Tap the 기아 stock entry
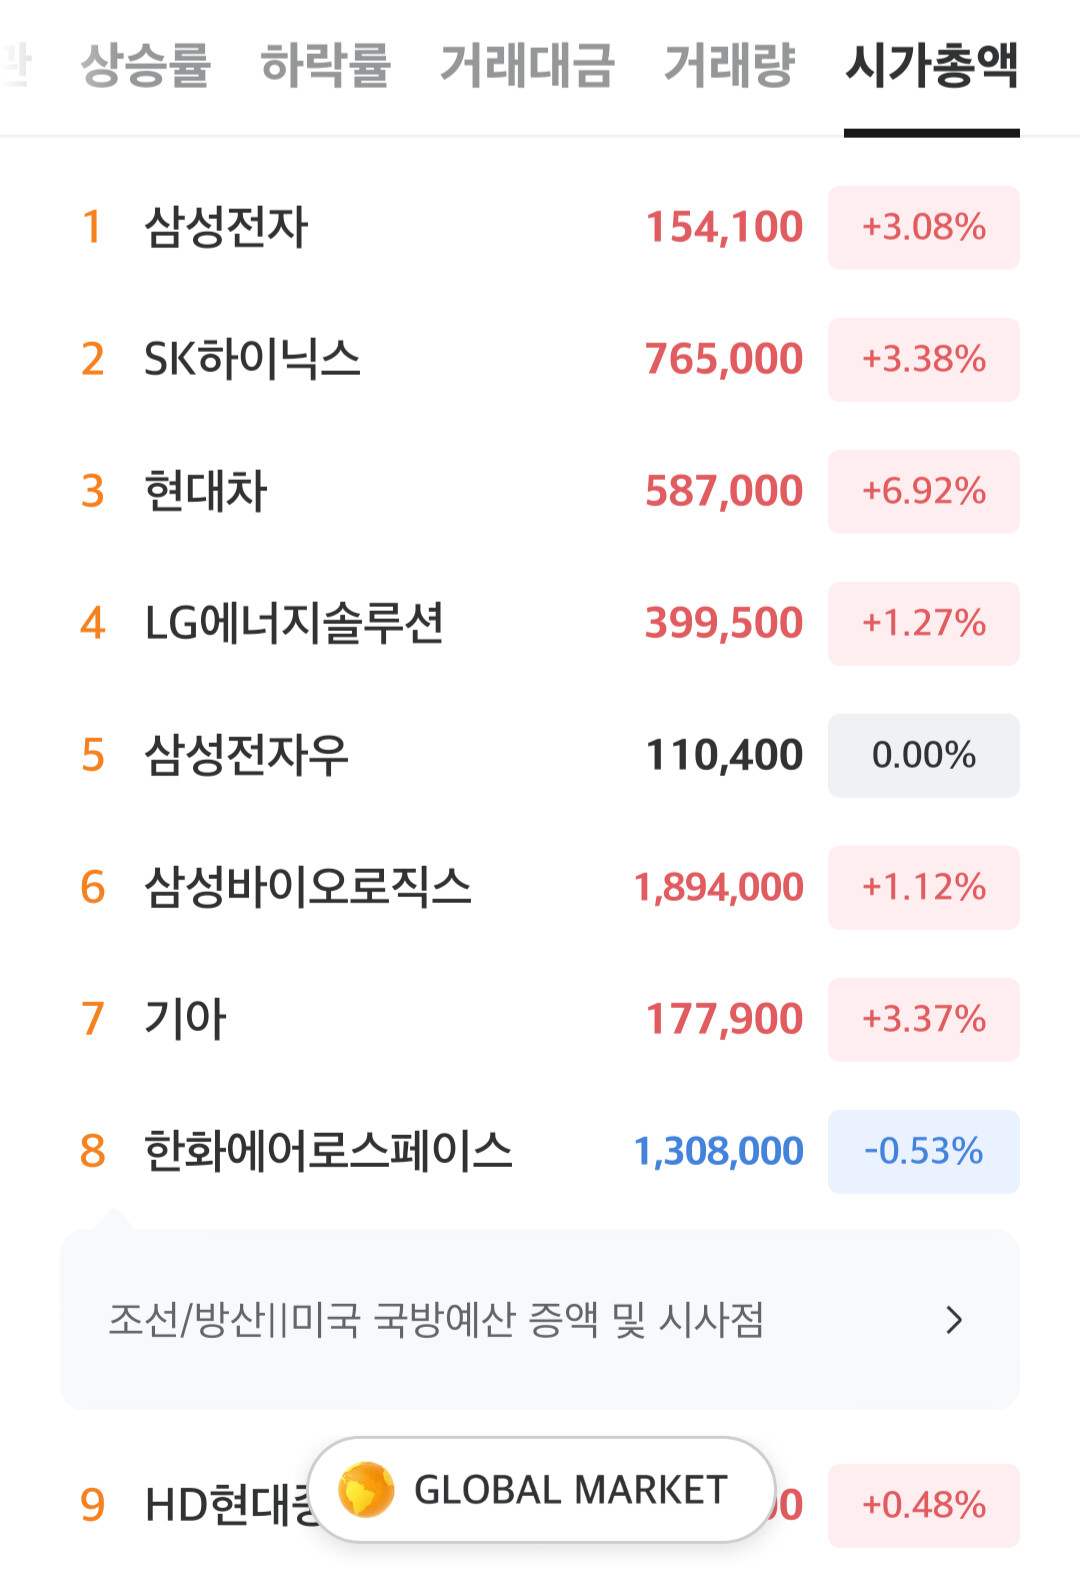 tap(186, 1019)
